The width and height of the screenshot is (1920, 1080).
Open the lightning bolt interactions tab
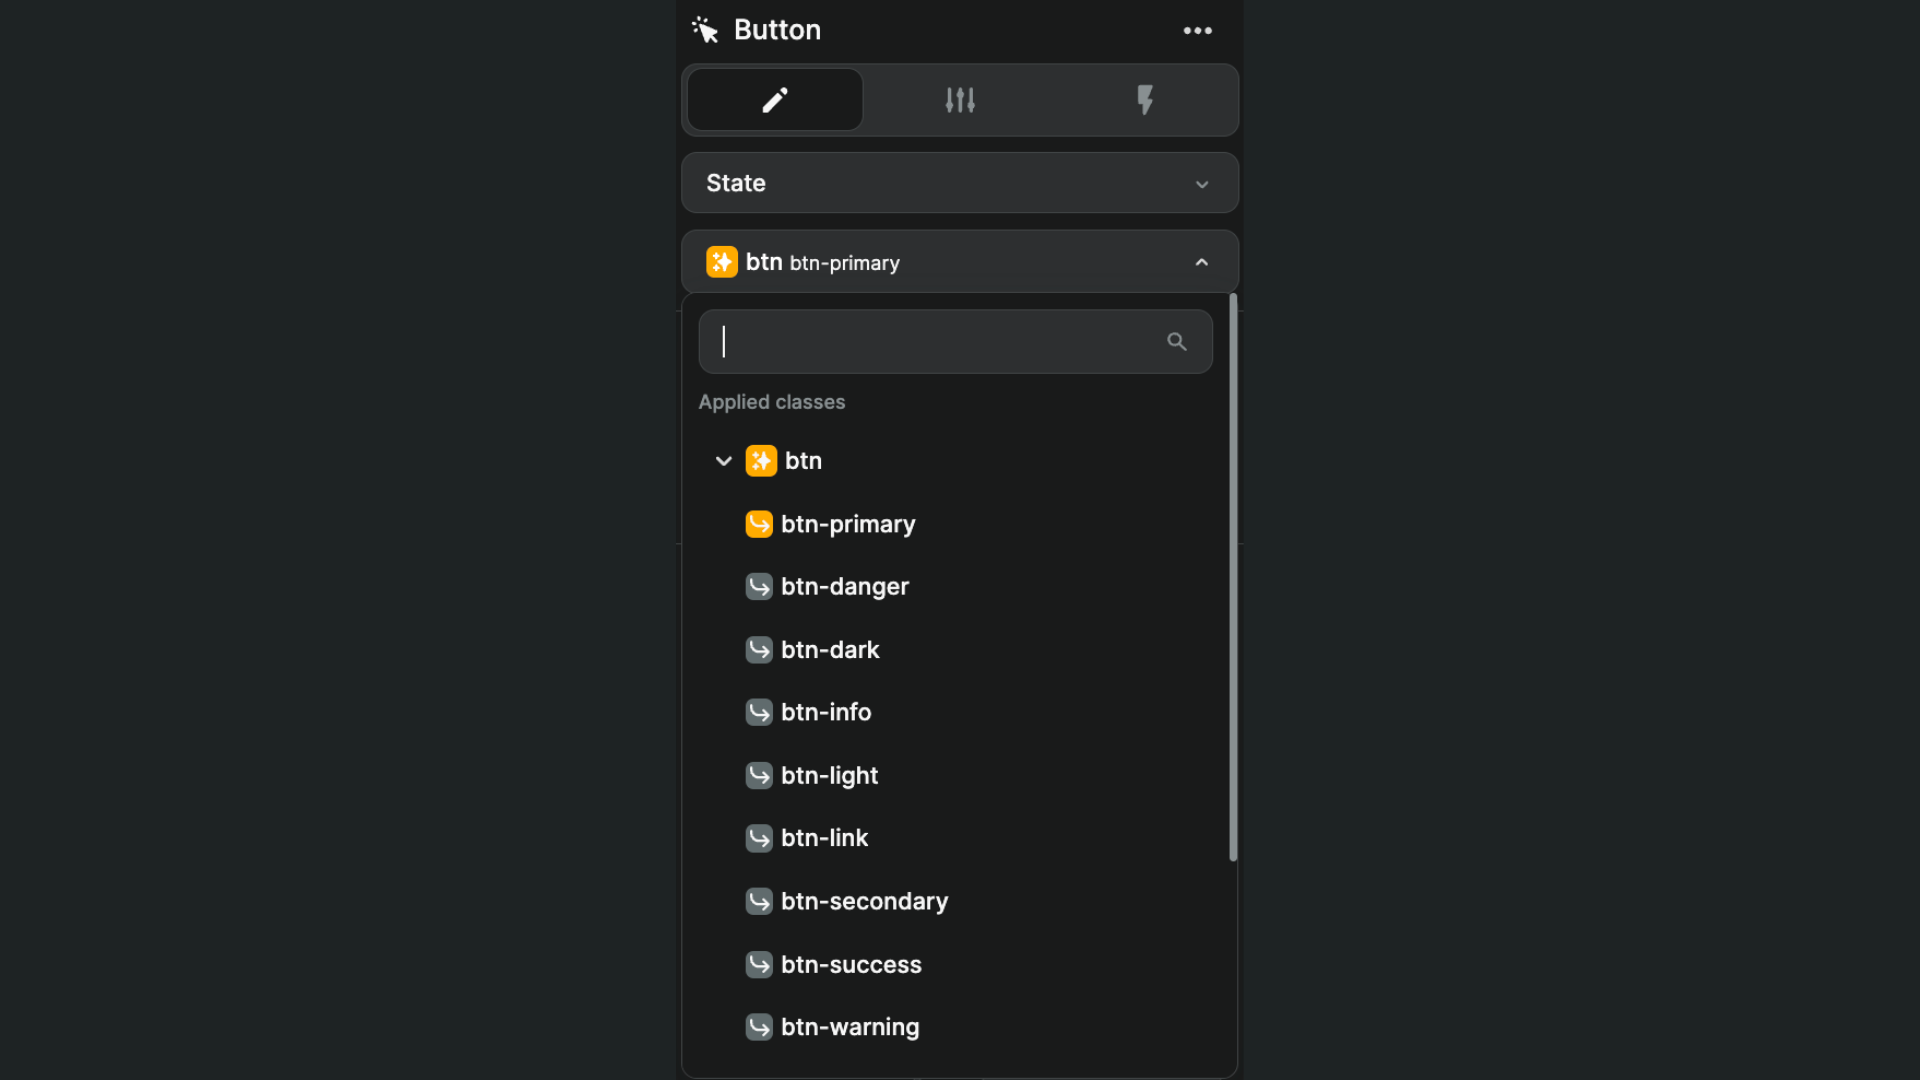[1145, 100]
